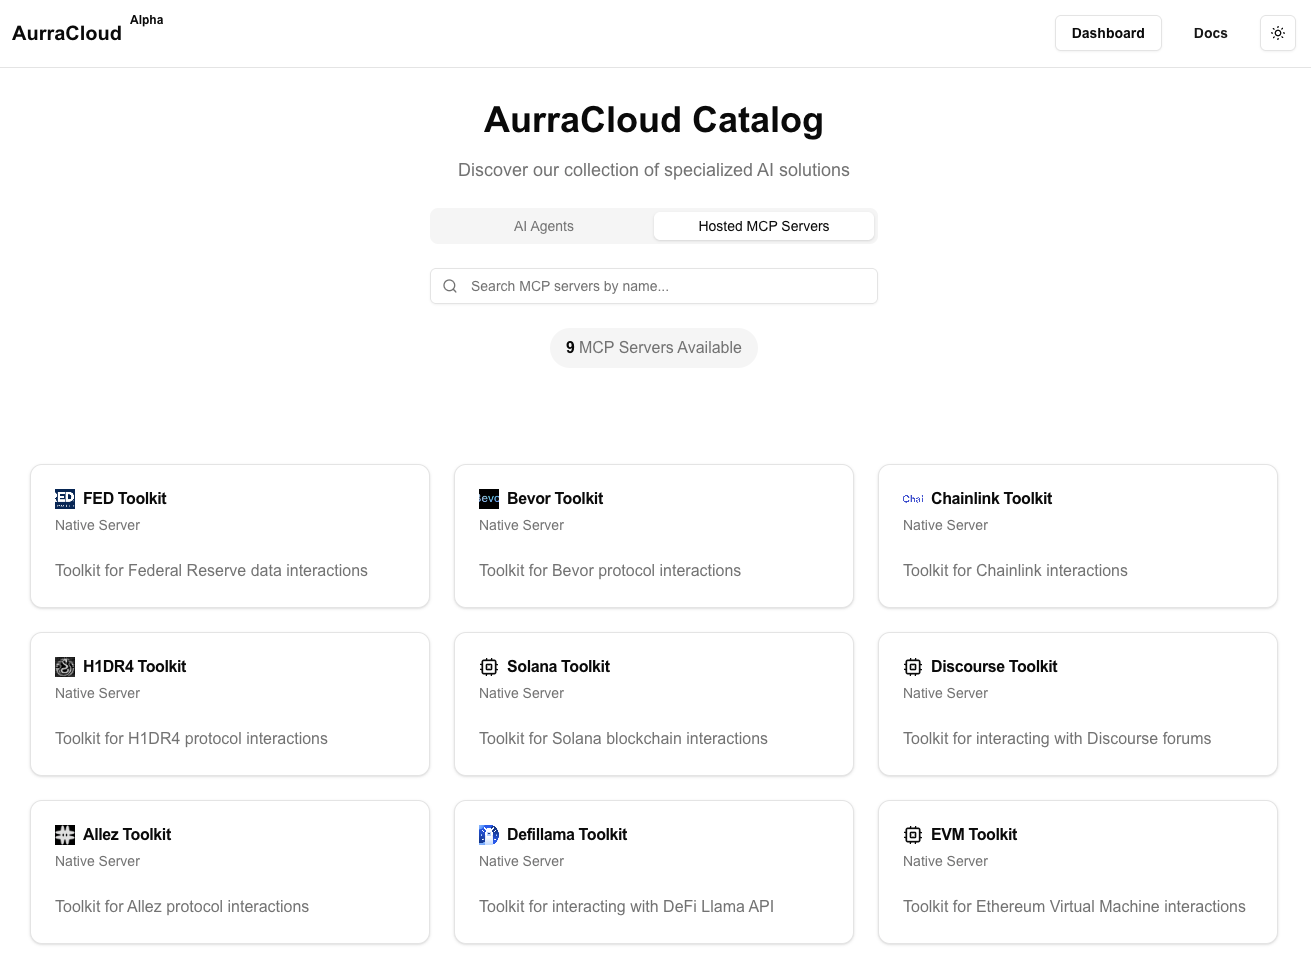Click 'Toolkit for interacting with Discourse forums'
1311x975 pixels.
tap(1057, 738)
